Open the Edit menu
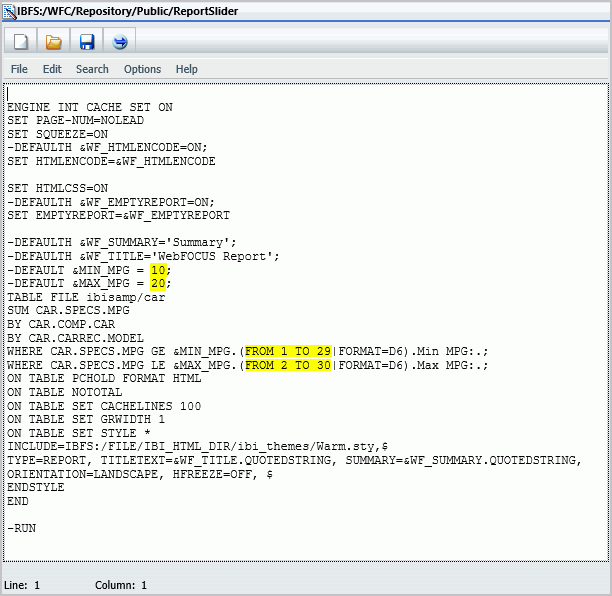Image resolution: width=612 pixels, height=596 pixels. (52, 69)
